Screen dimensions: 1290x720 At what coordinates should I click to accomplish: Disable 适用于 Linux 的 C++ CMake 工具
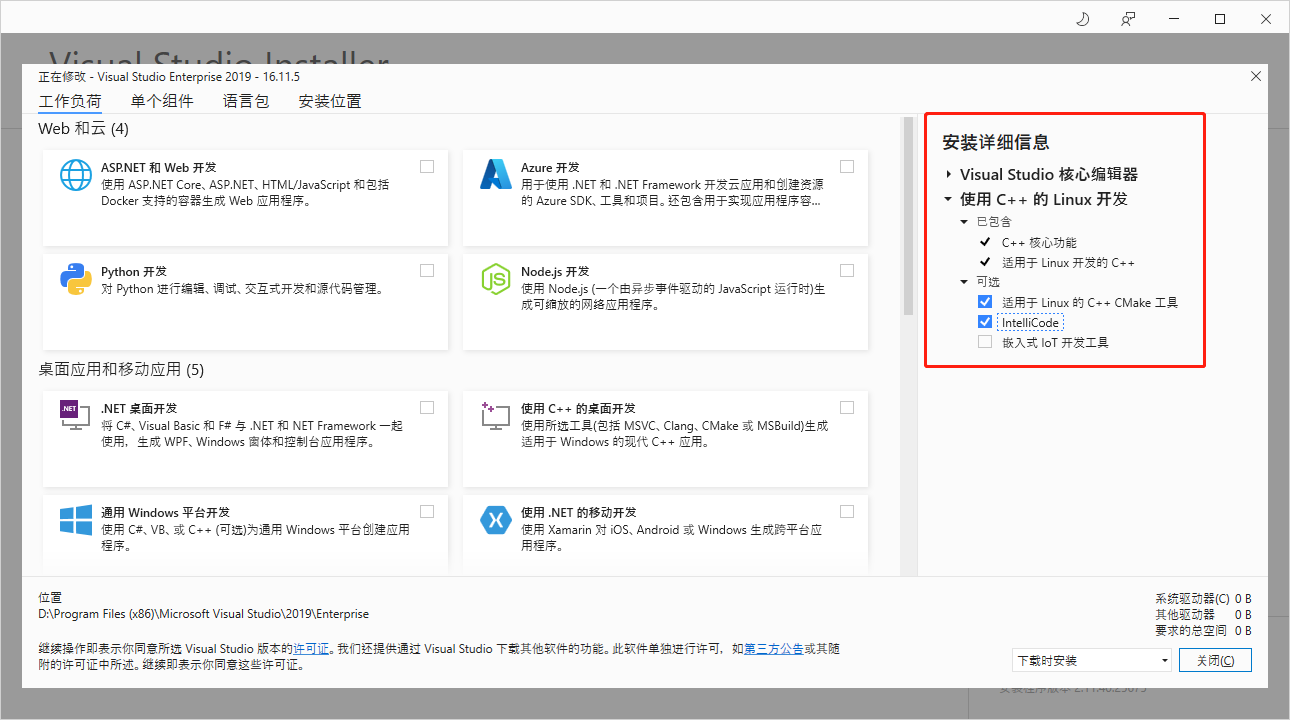coord(985,302)
